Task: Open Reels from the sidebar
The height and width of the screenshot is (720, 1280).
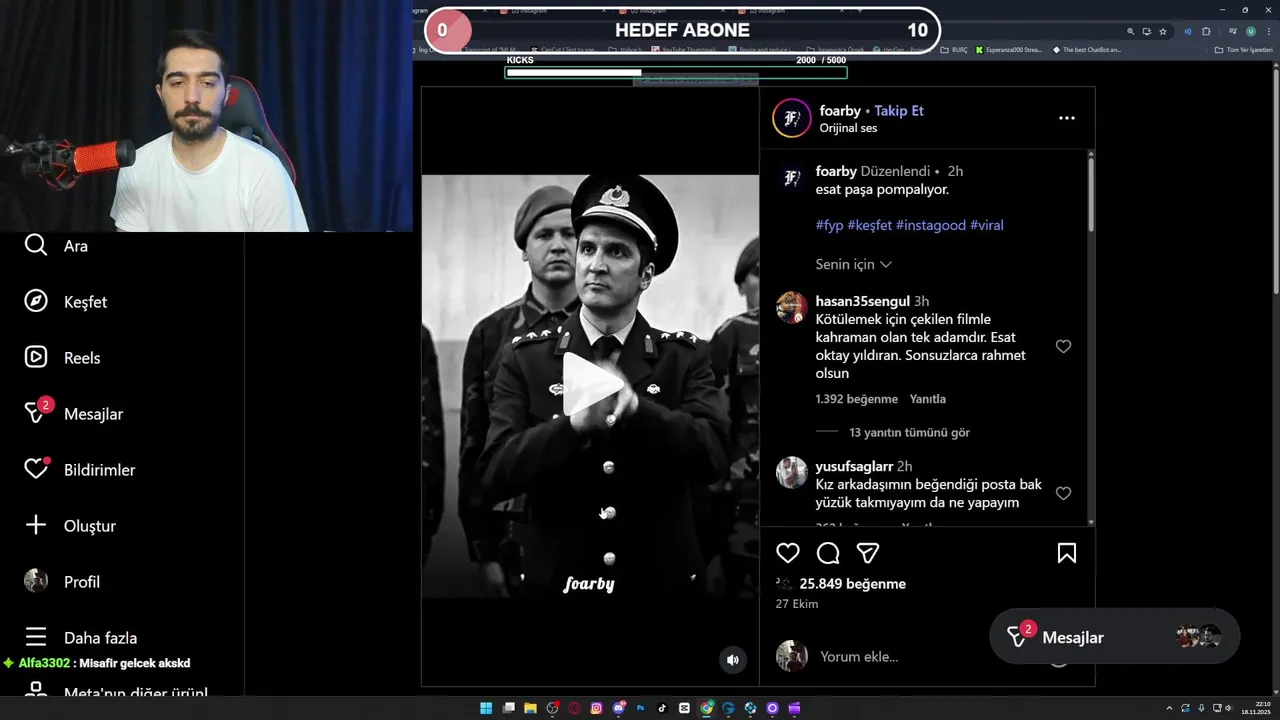Action: coord(62,358)
